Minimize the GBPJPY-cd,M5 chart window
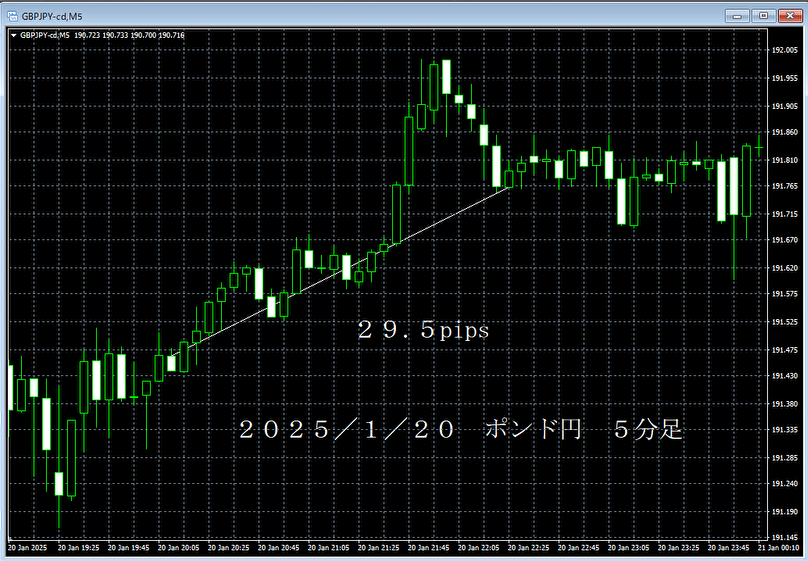Image resolution: width=808 pixels, height=561 pixels. [x=737, y=16]
